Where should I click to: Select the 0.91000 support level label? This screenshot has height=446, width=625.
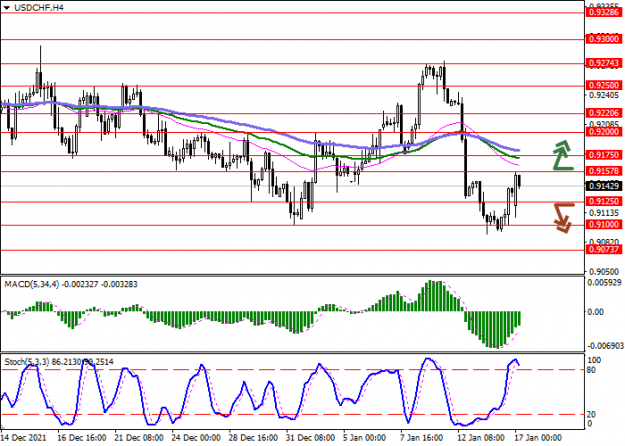point(604,225)
